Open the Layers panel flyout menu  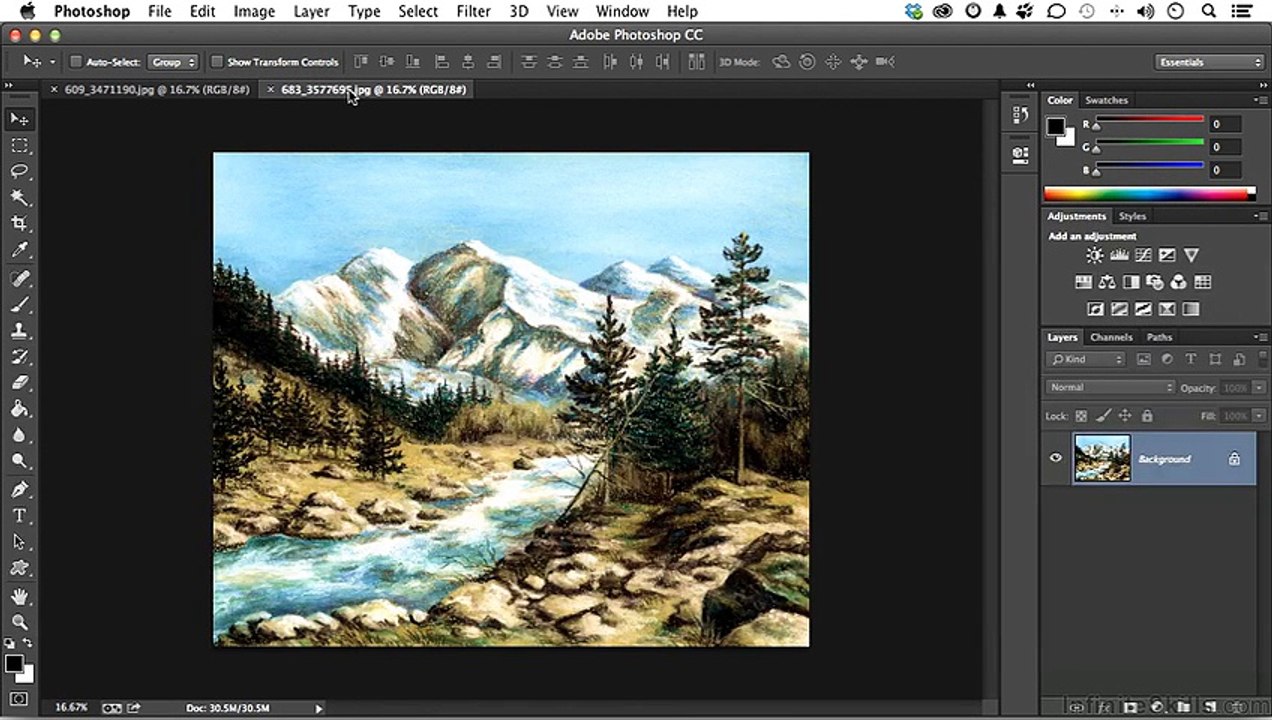tap(1260, 337)
